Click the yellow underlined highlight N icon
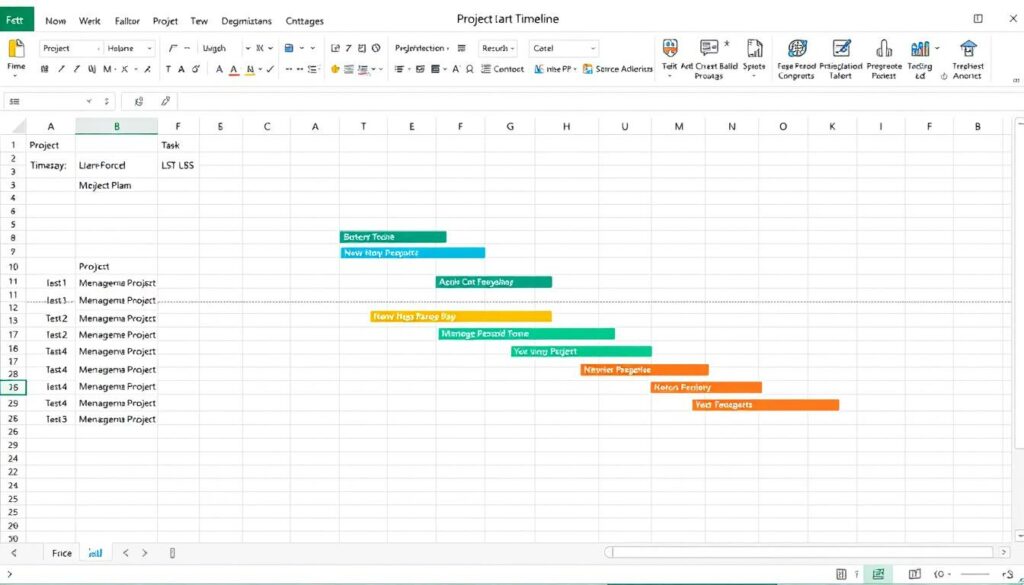1024x585 pixels. [x=250, y=69]
